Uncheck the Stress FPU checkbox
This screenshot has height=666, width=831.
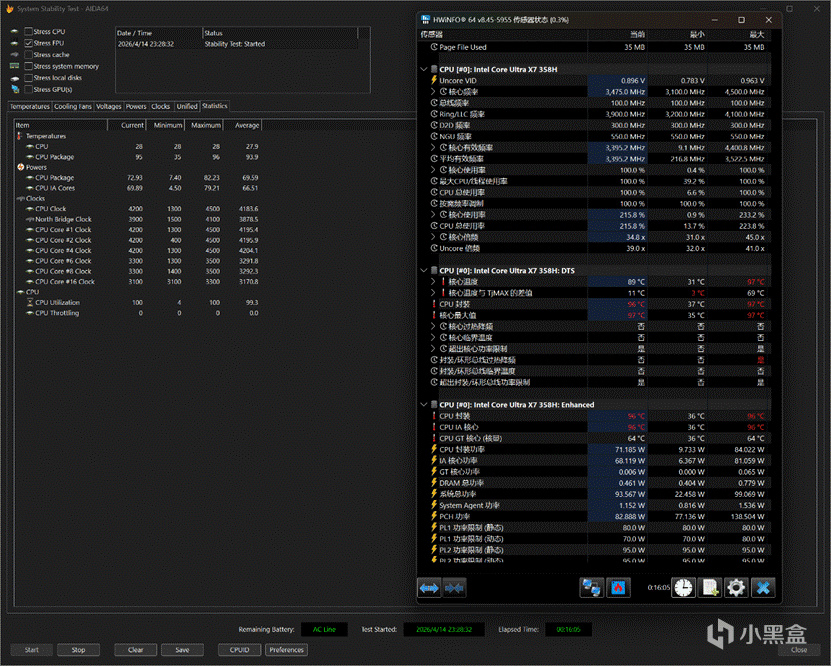pyautogui.click(x=29, y=43)
